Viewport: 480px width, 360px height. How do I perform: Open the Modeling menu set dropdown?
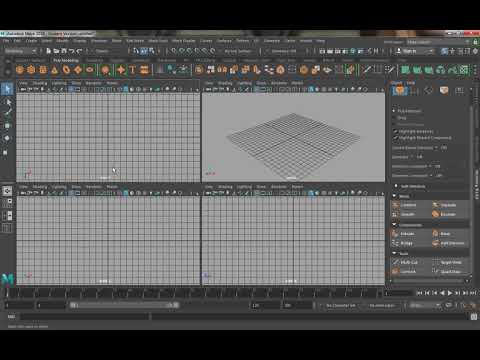20,51
